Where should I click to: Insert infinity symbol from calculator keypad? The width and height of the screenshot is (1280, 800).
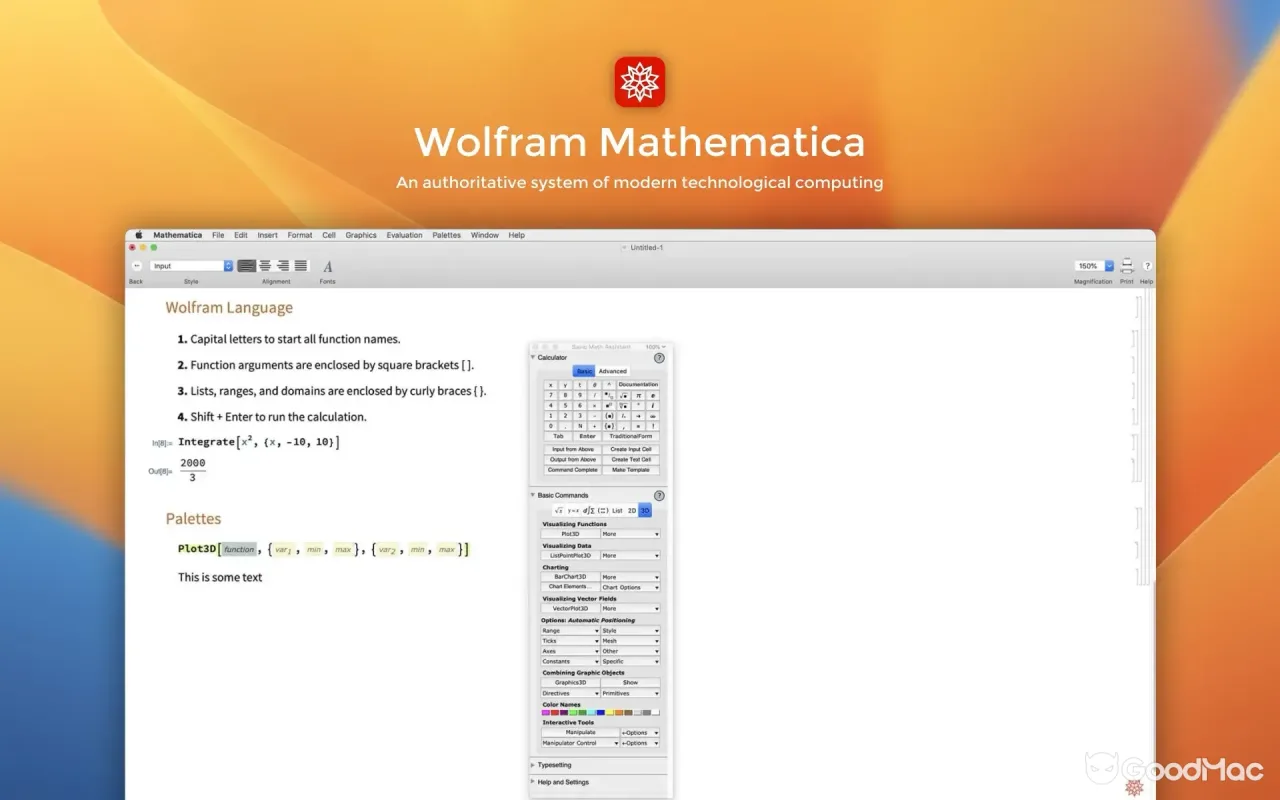(653, 416)
